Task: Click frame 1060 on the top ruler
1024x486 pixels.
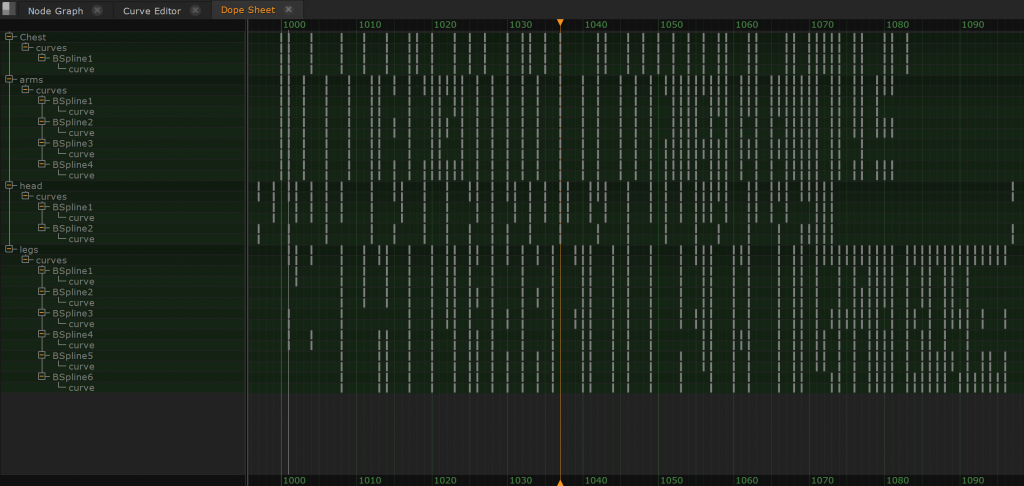Action: (747, 24)
